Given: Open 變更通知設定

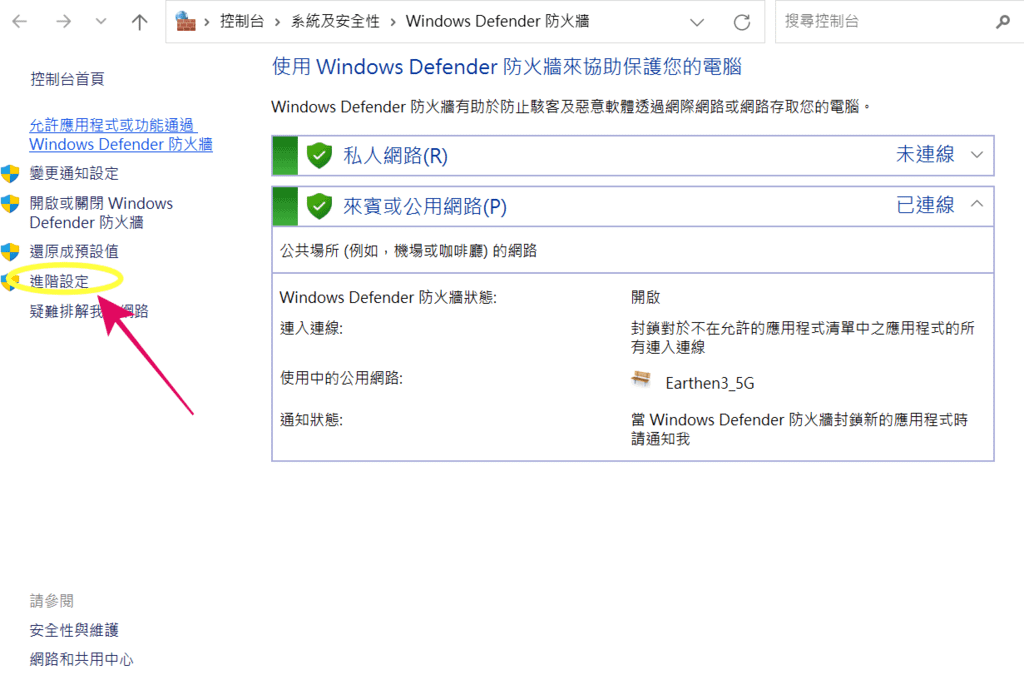Looking at the screenshot, I should point(74,173).
